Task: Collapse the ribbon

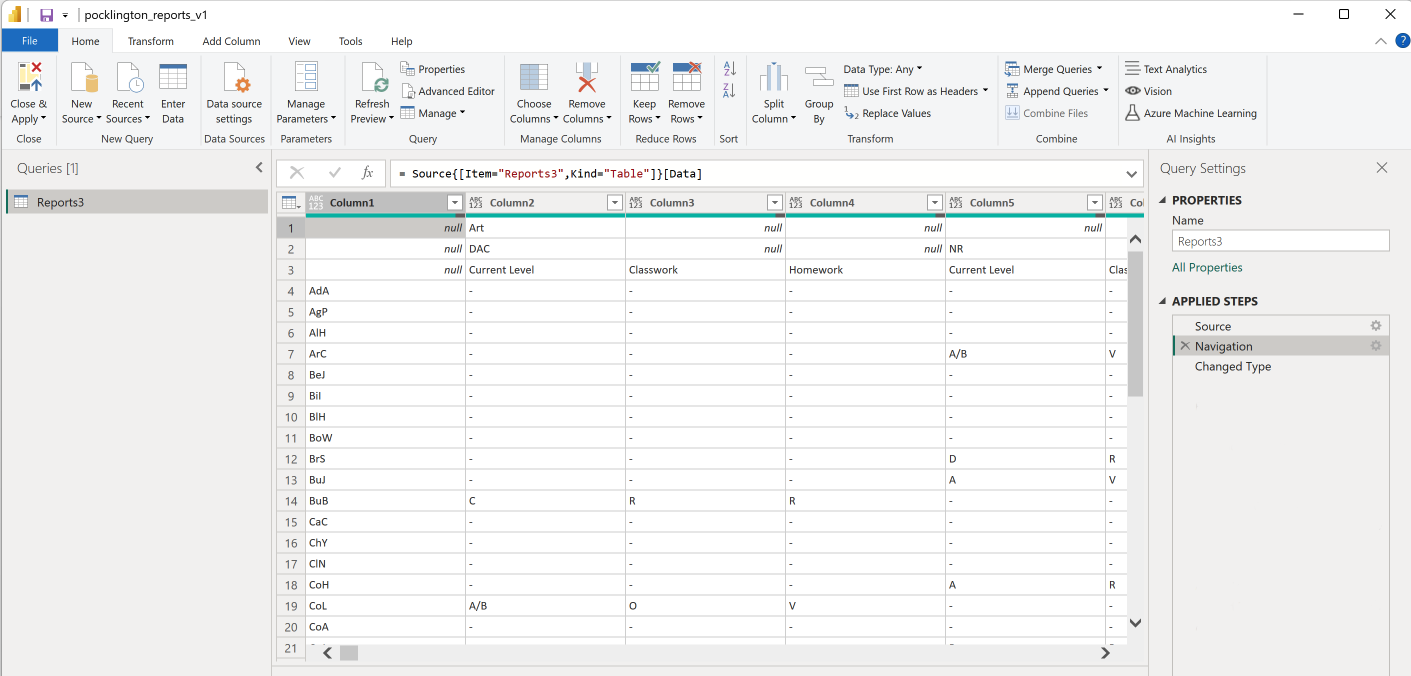Action: coord(1381,41)
